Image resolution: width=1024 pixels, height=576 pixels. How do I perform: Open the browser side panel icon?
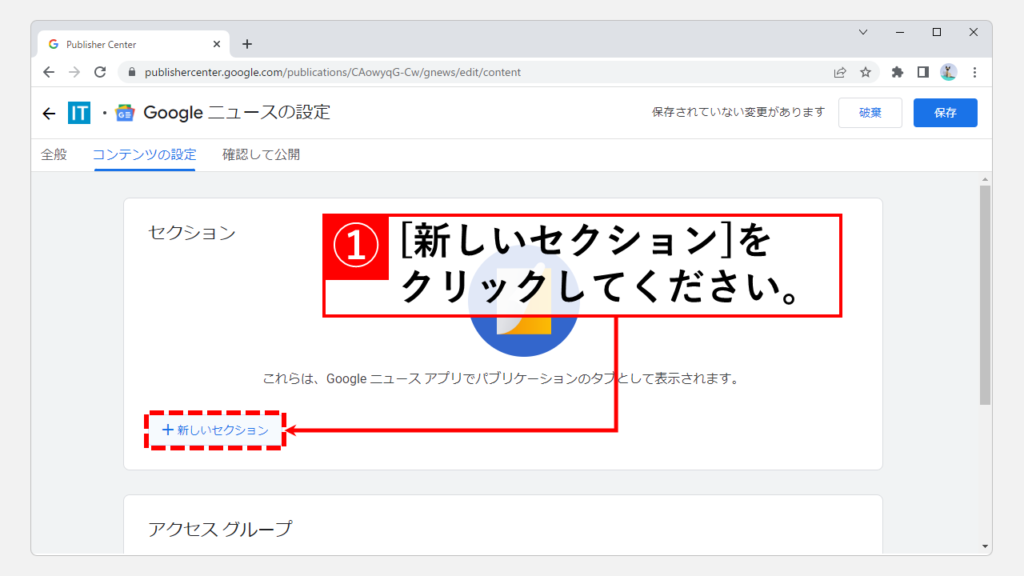tap(923, 72)
